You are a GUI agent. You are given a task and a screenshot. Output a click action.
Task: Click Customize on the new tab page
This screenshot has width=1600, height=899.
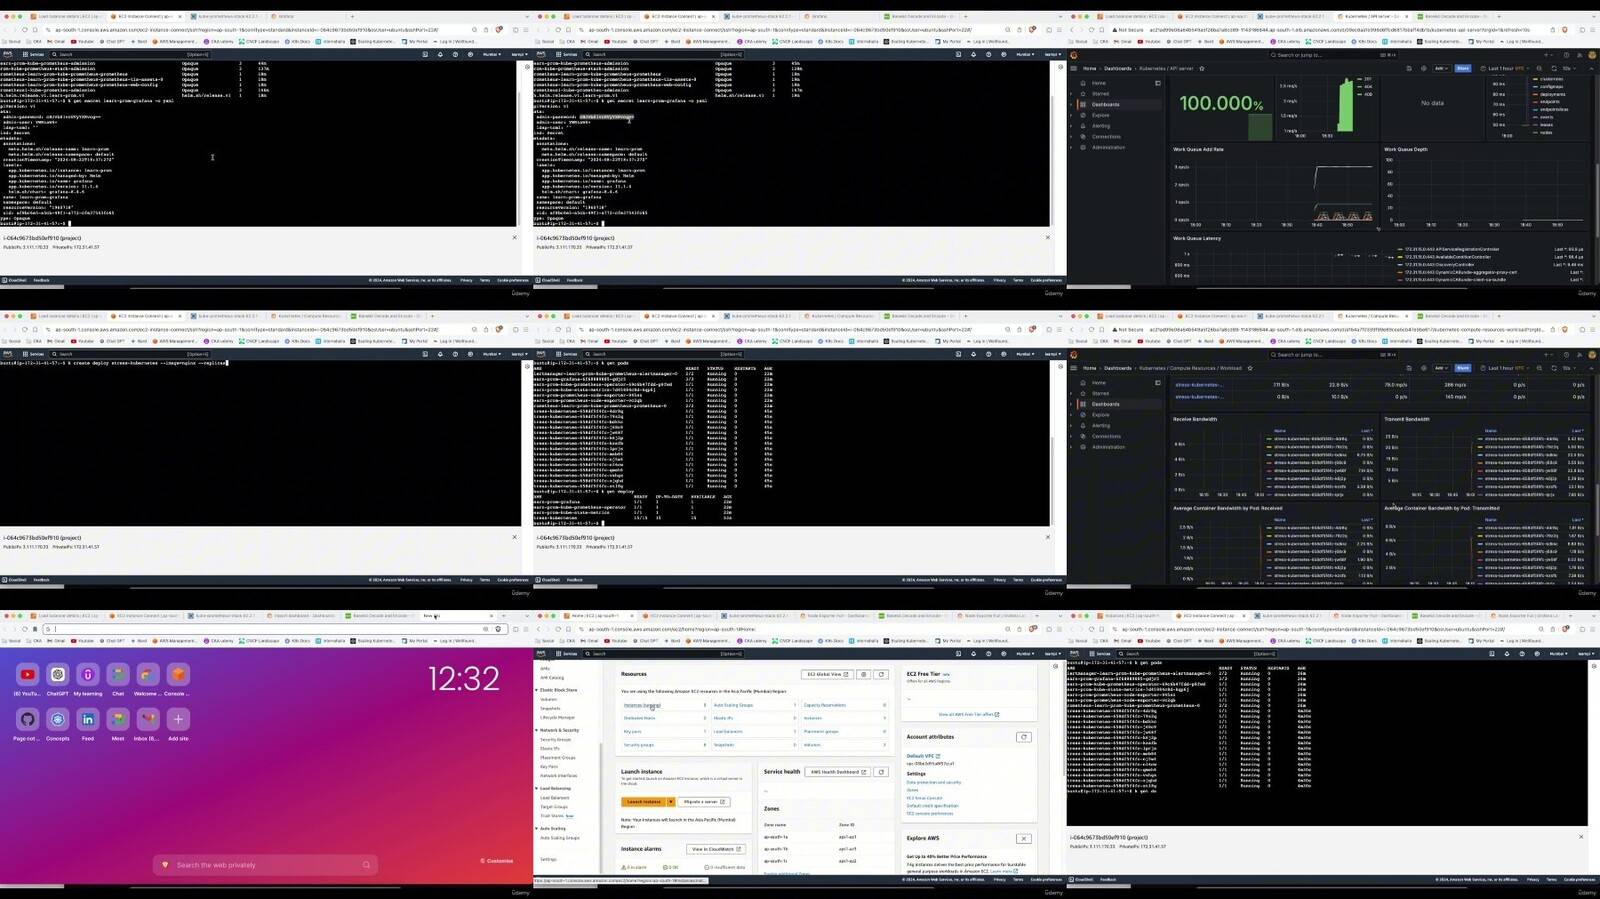tap(497, 861)
